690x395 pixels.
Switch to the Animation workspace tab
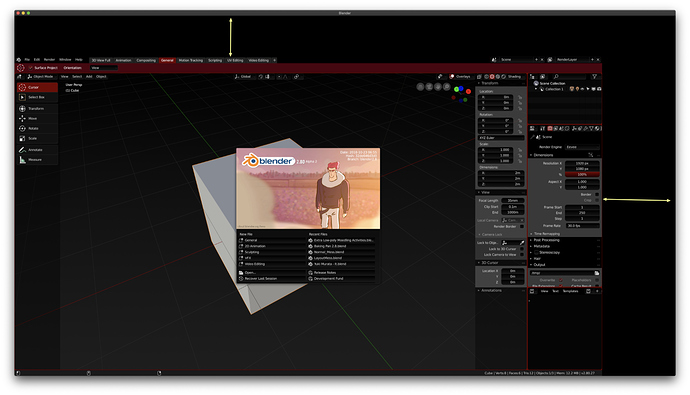124,60
